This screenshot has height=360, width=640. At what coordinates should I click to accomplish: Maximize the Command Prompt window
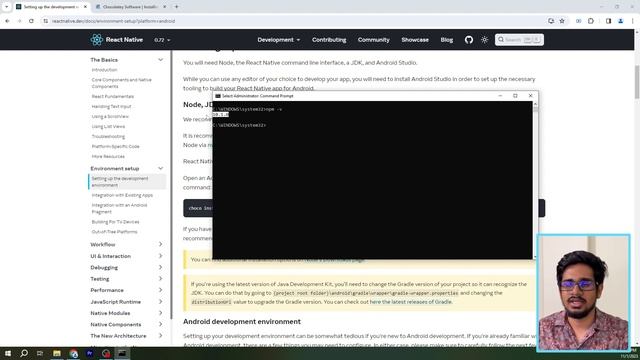tap(515, 96)
